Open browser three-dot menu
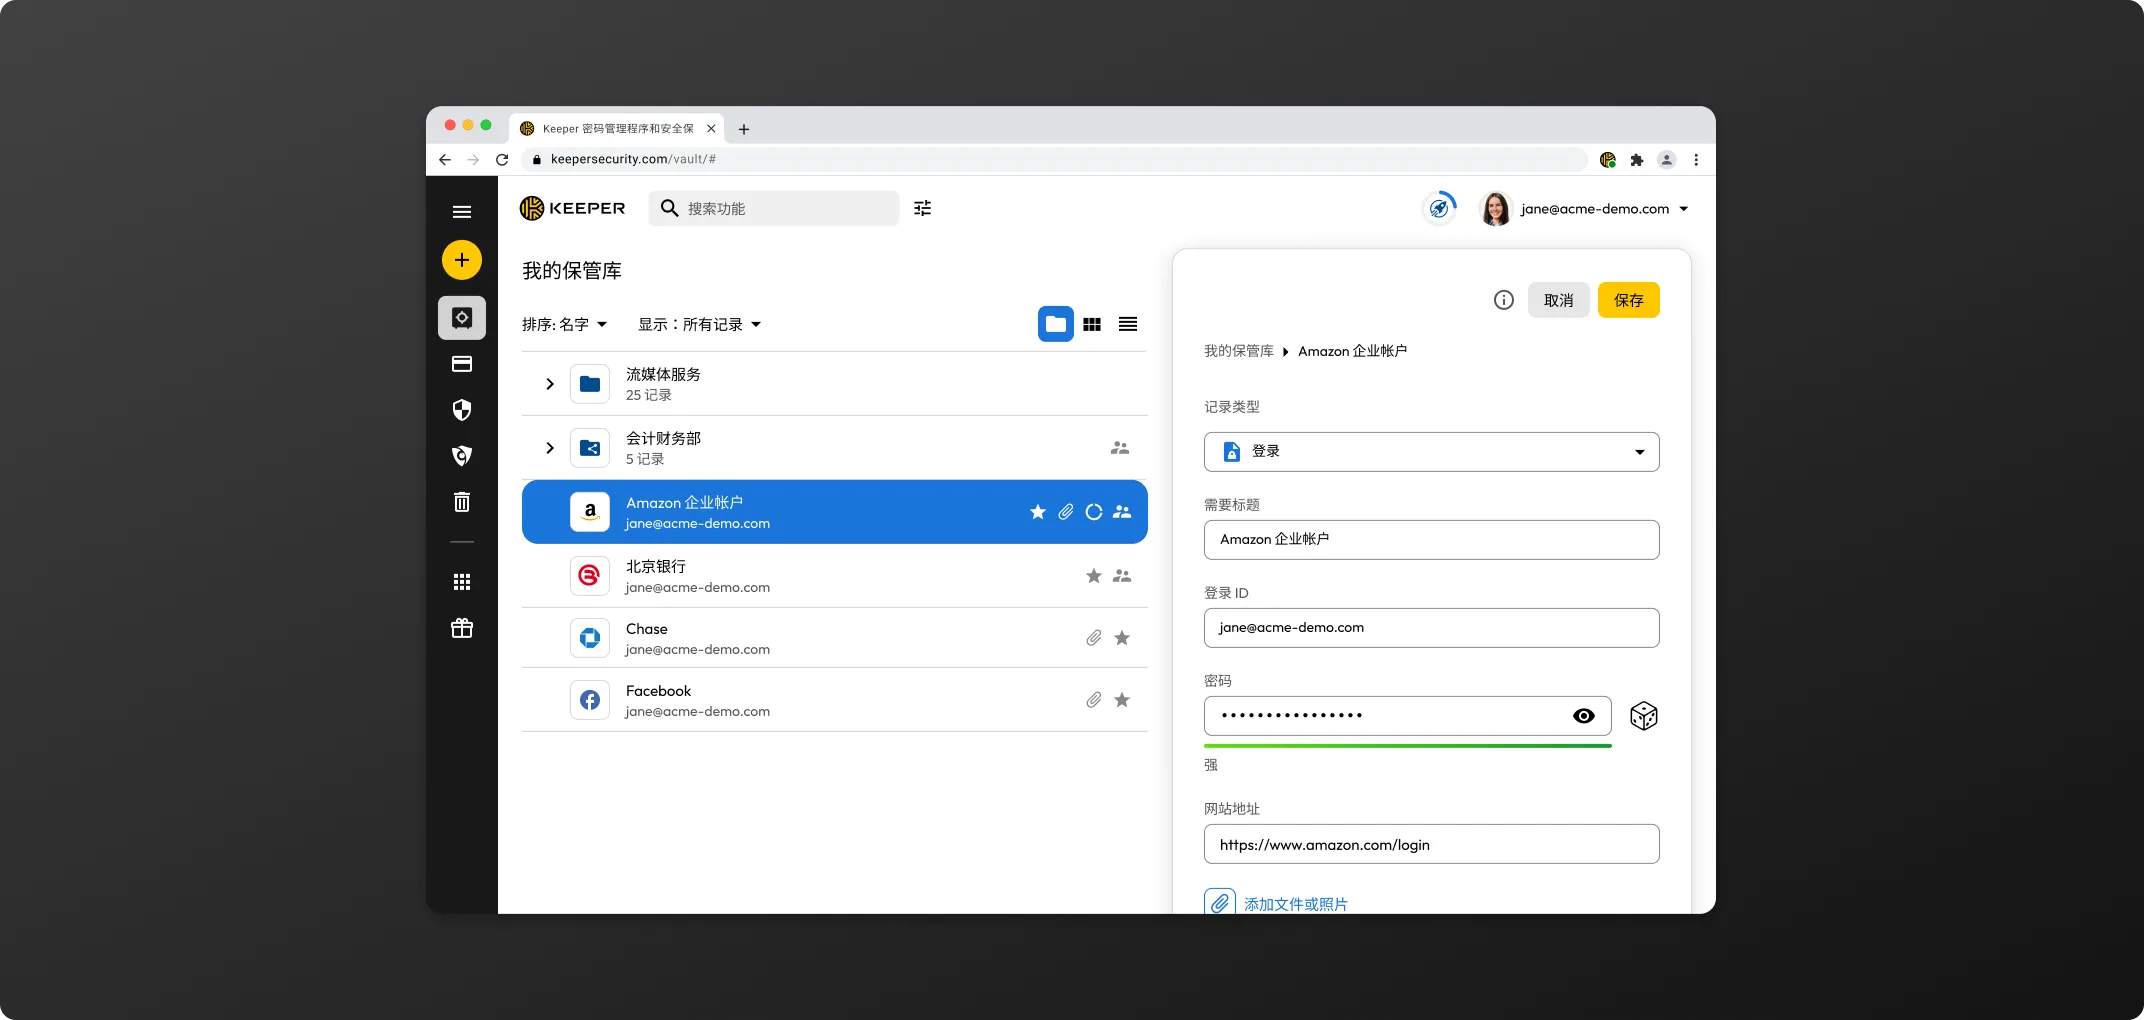The height and width of the screenshot is (1020, 2144). pos(1696,159)
